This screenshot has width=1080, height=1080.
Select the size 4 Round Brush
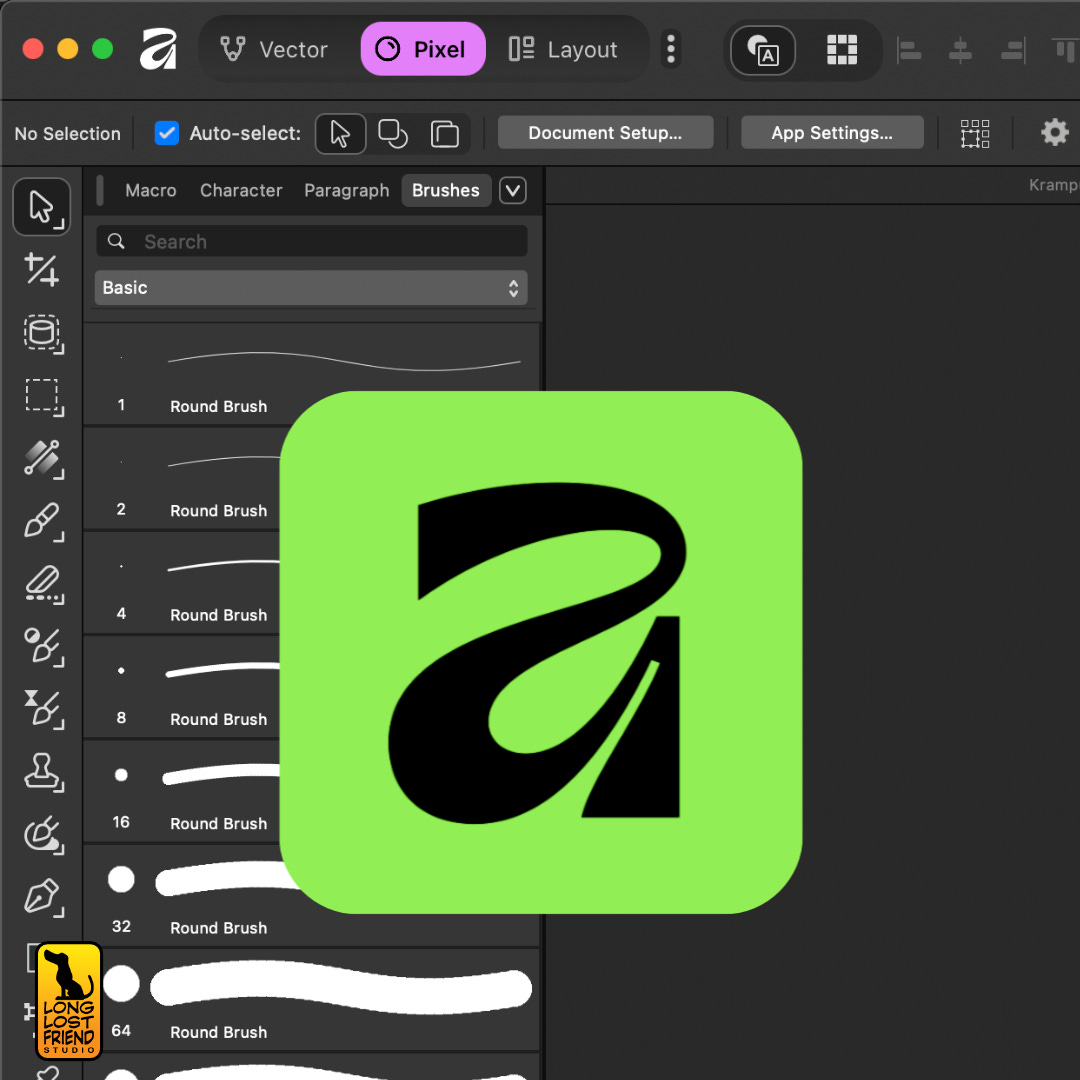tap(182, 583)
